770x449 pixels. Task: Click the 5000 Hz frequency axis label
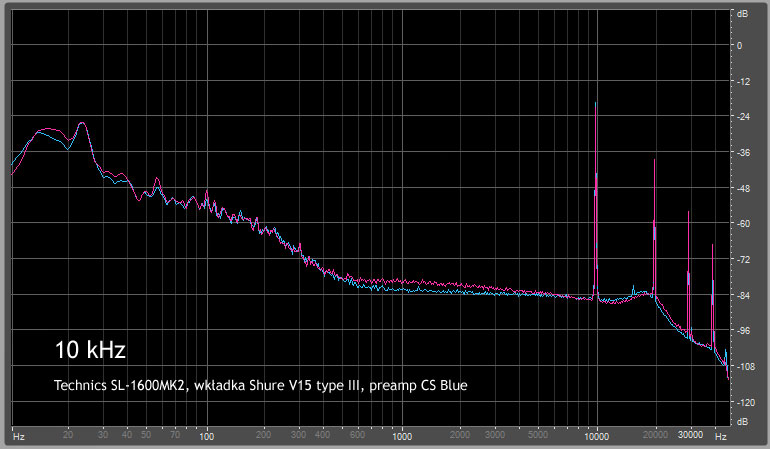(538, 435)
